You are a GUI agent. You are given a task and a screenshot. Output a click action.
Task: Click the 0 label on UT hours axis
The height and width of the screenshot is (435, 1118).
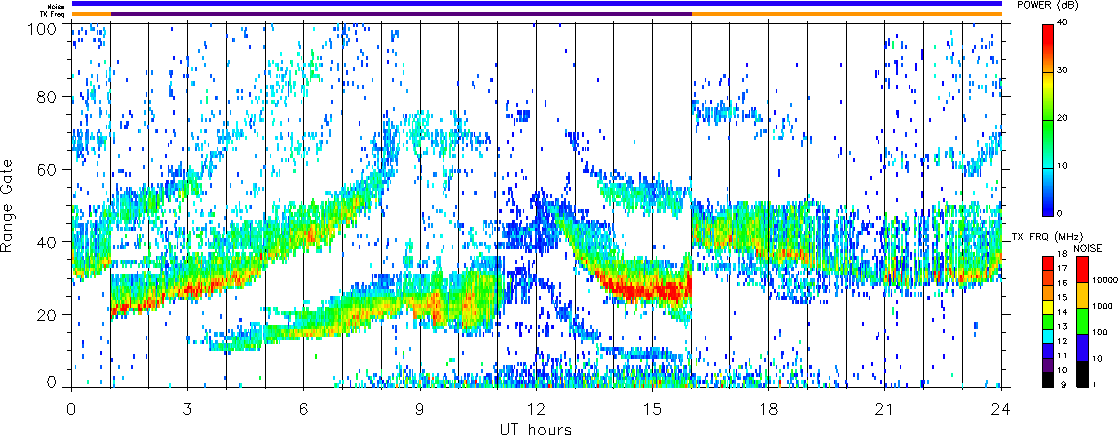click(71, 409)
